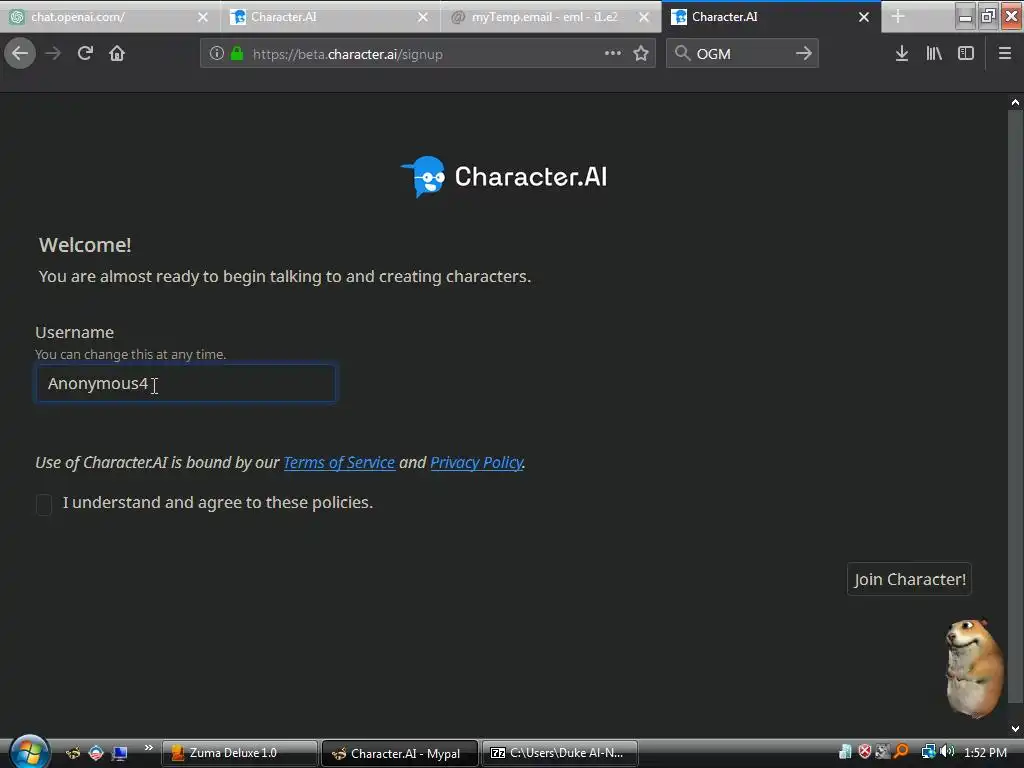Select Character.AI - Mypal taskbar button
This screenshot has width=1024, height=768.
coord(400,753)
